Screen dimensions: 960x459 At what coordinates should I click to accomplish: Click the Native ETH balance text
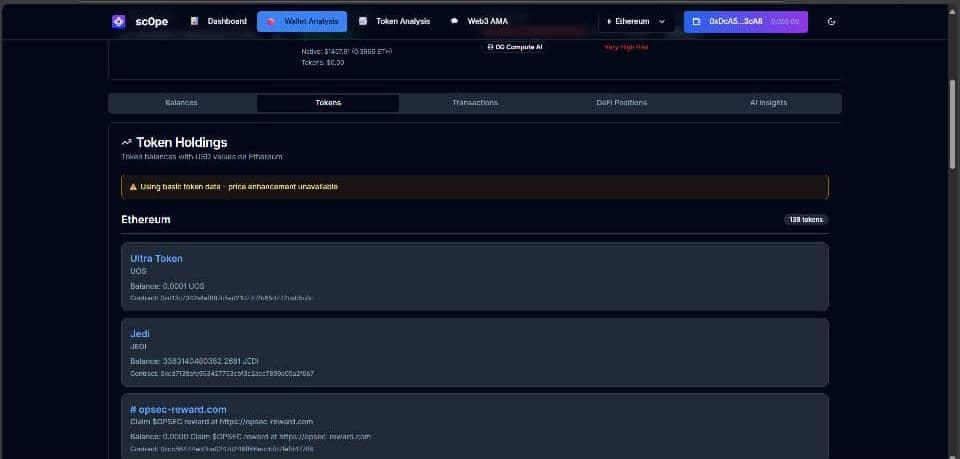click(347, 51)
